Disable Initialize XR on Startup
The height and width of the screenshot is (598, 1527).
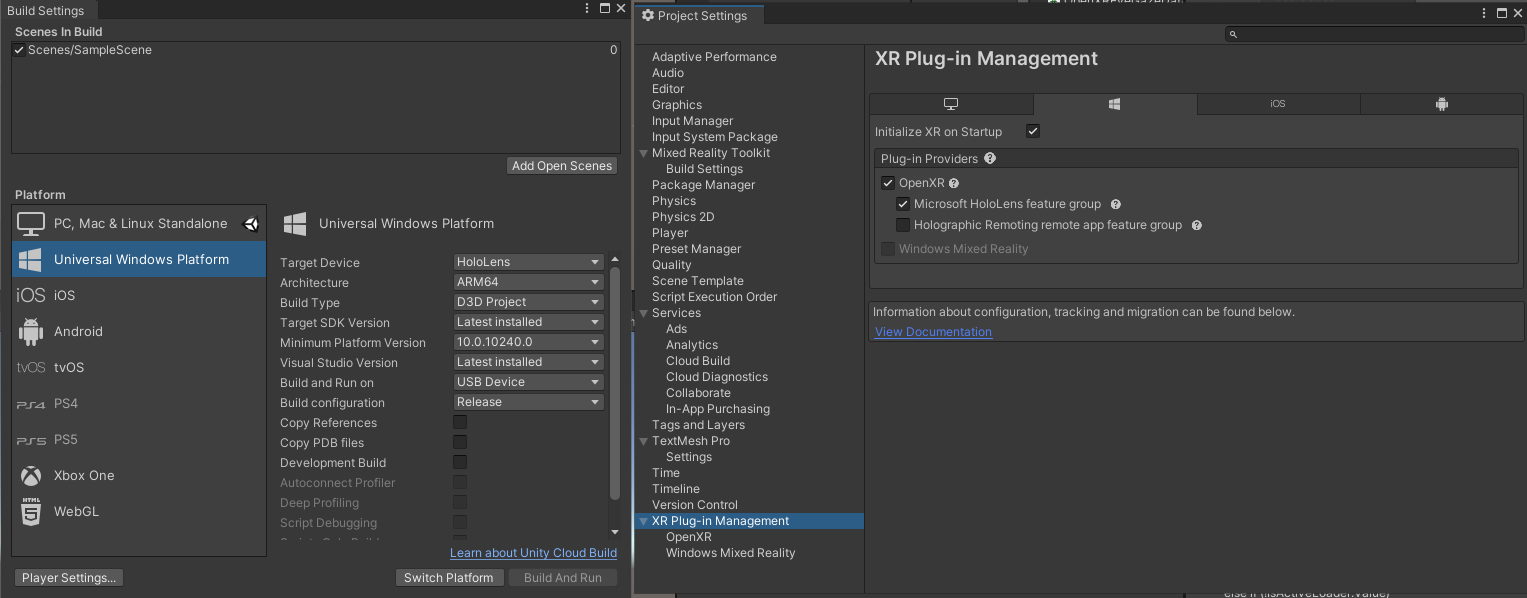pos(1033,131)
